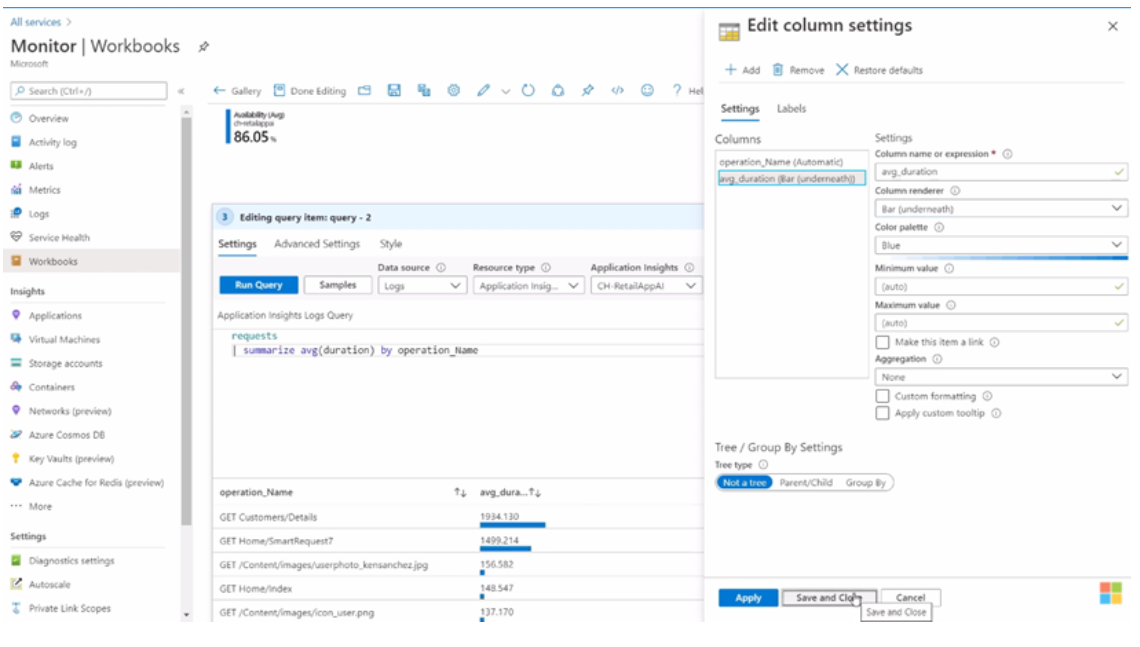Screen dimensions: 1140x647
Task: Open the advanced editor code icon
Action: (x=617, y=91)
